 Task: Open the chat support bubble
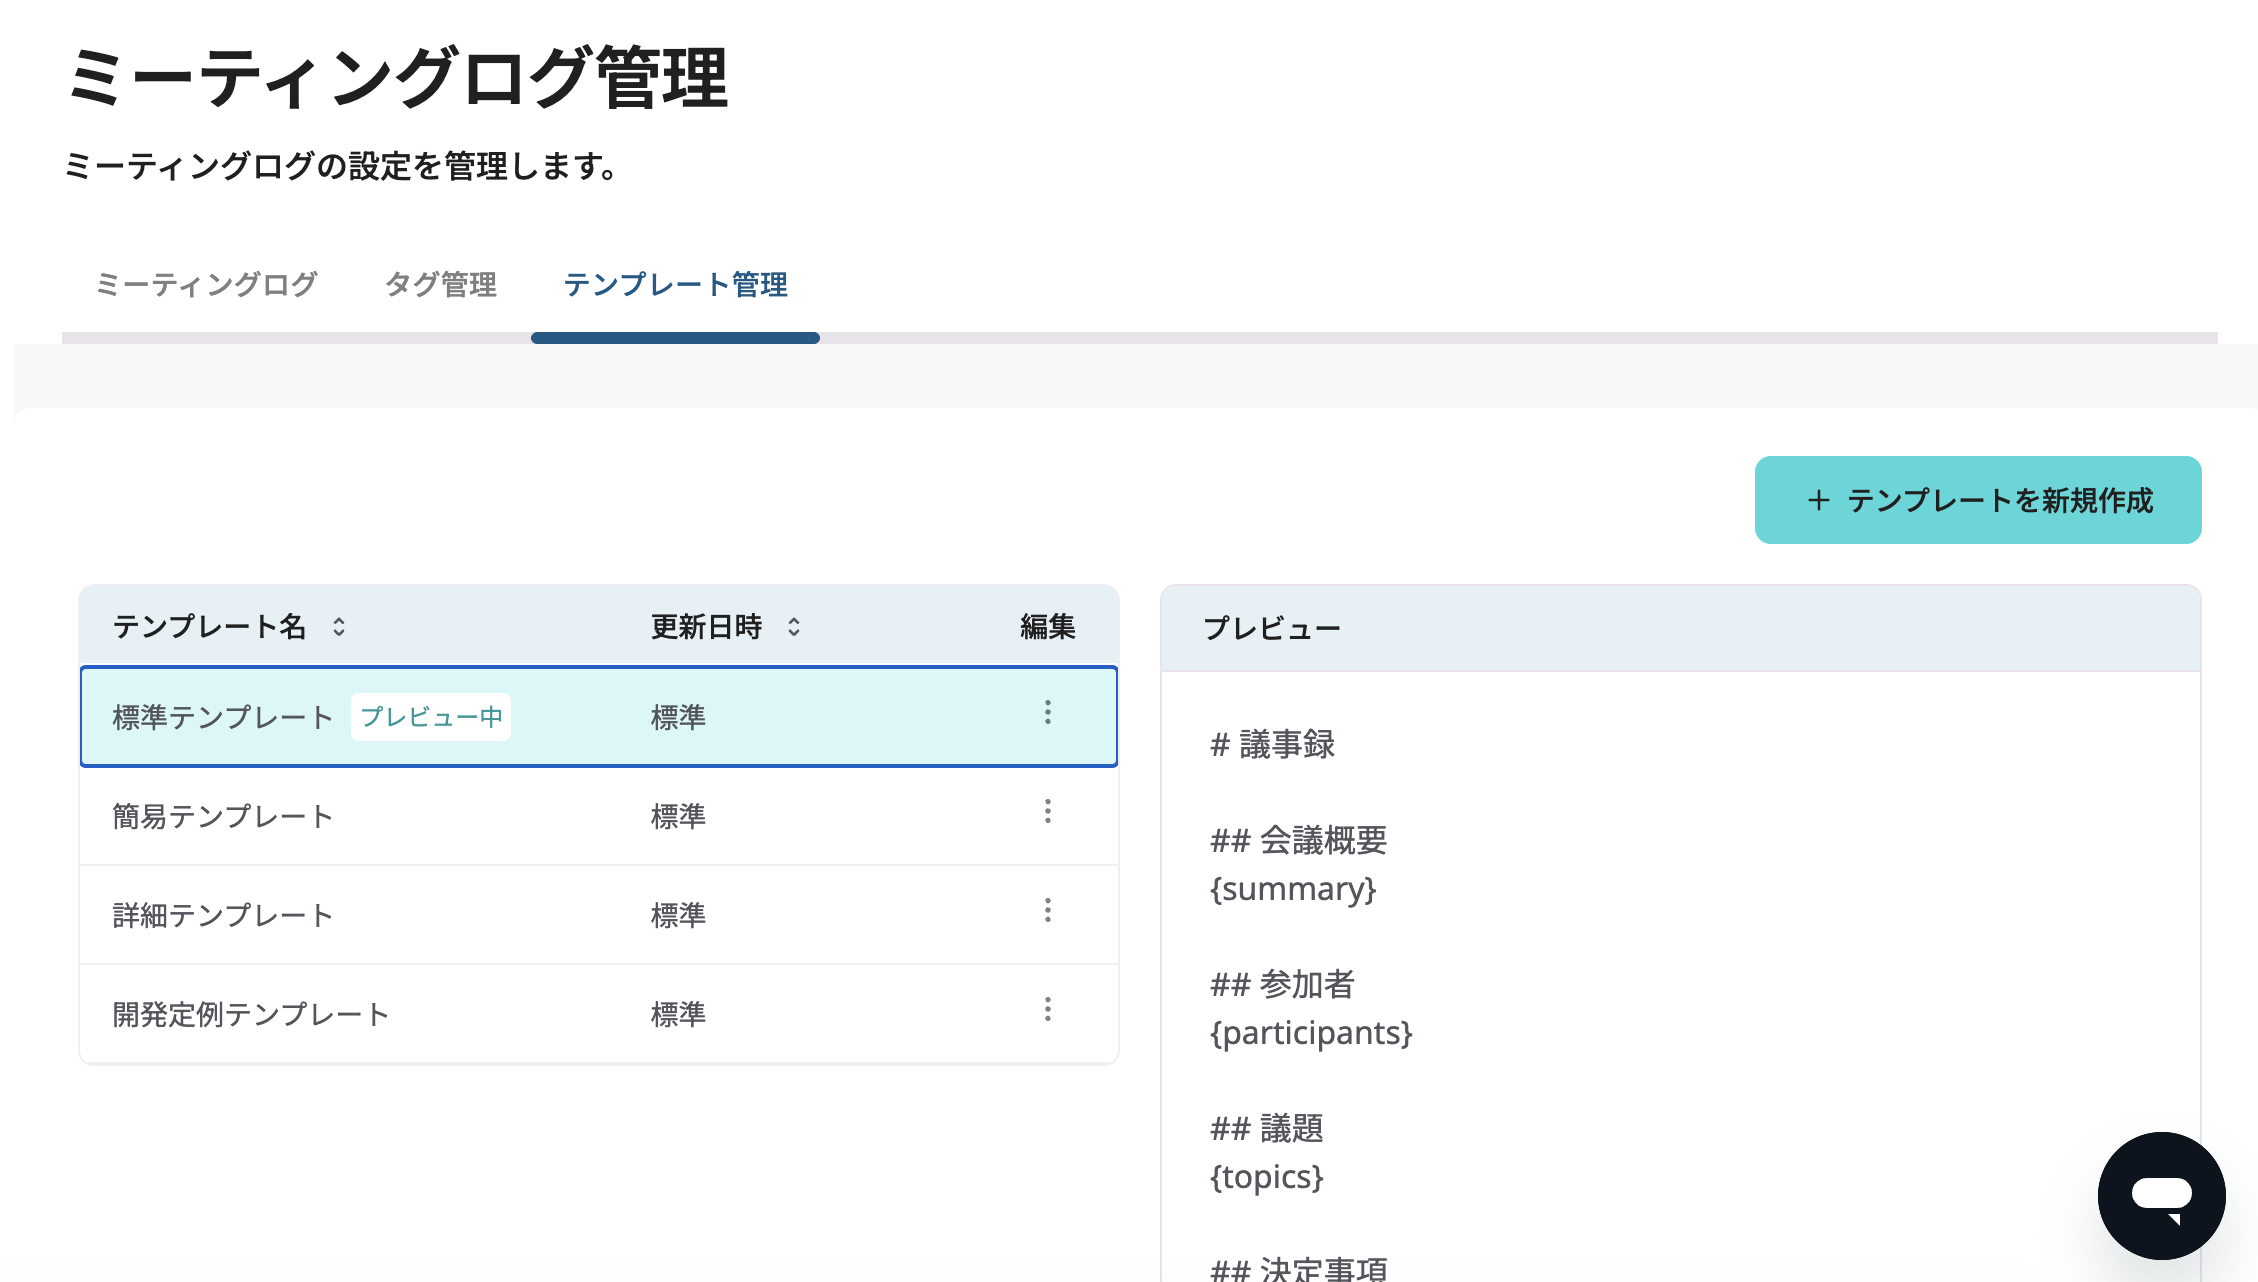coord(2161,1196)
